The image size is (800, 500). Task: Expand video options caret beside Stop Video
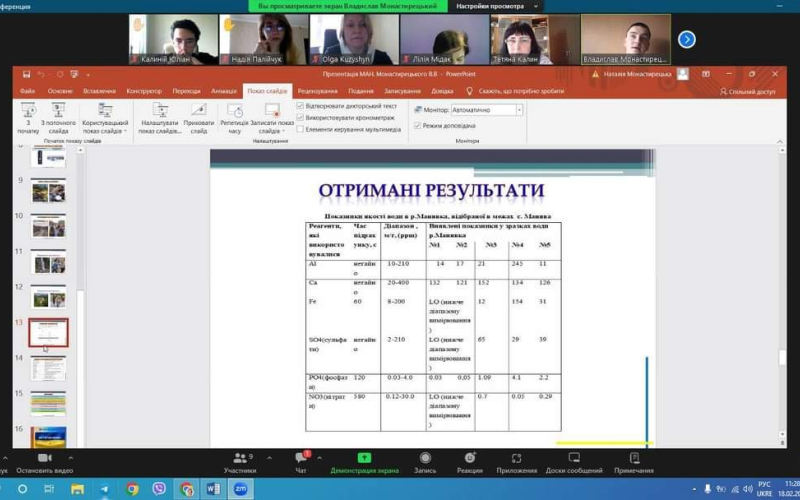click(x=70, y=458)
